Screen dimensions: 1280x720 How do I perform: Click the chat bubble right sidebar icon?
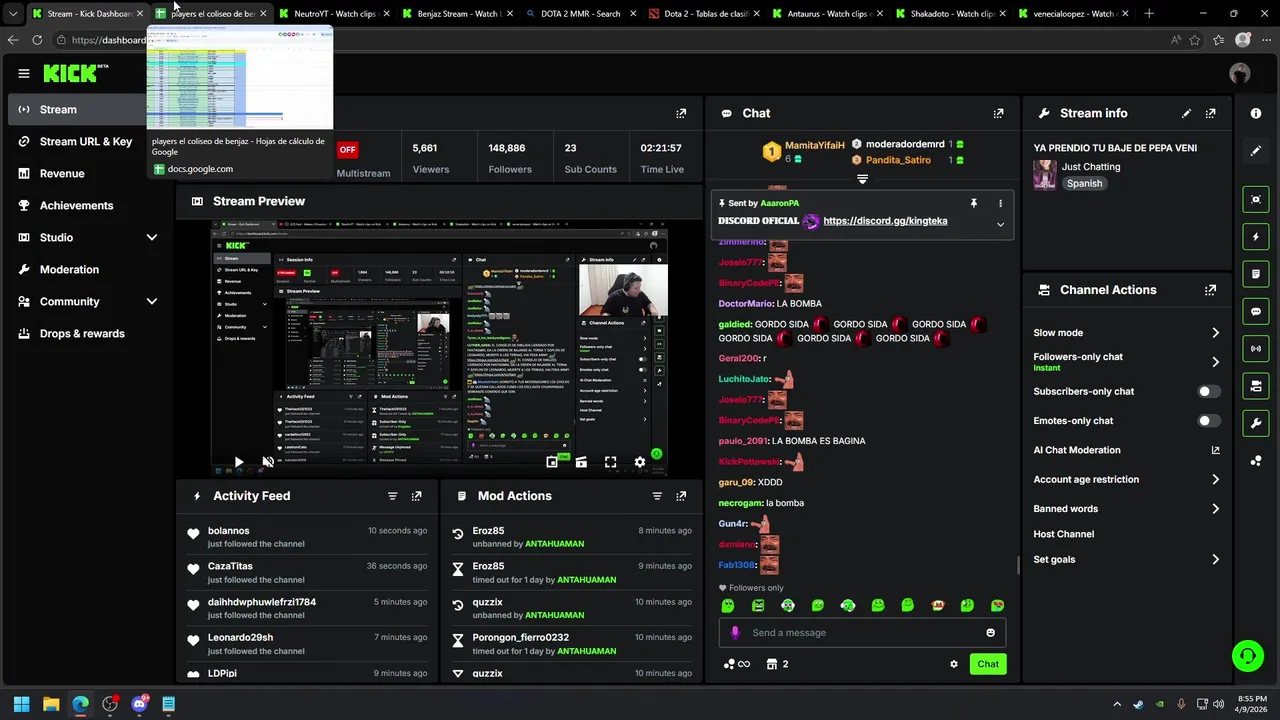1256,311
